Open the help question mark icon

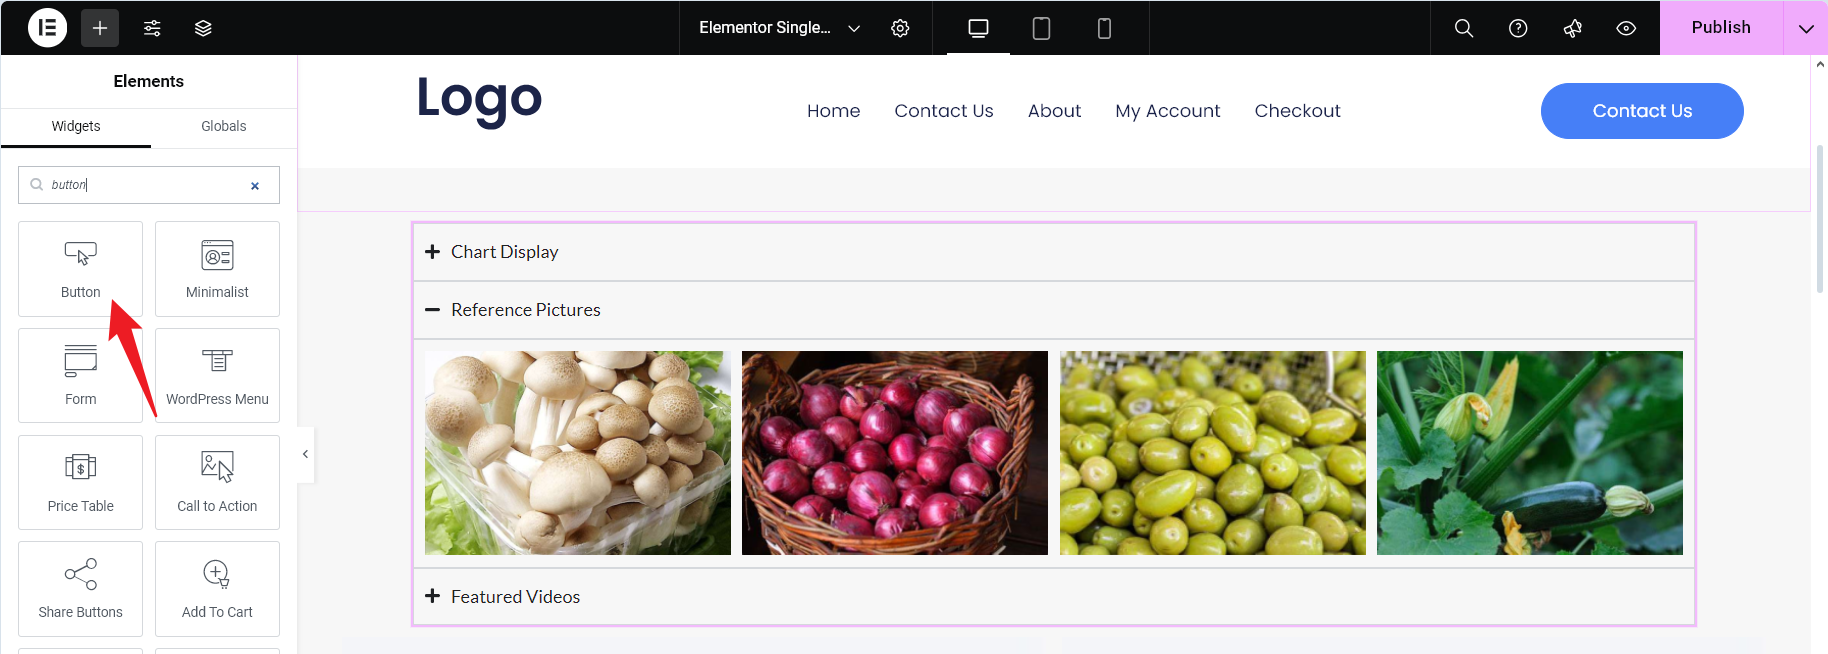pyautogui.click(x=1518, y=28)
